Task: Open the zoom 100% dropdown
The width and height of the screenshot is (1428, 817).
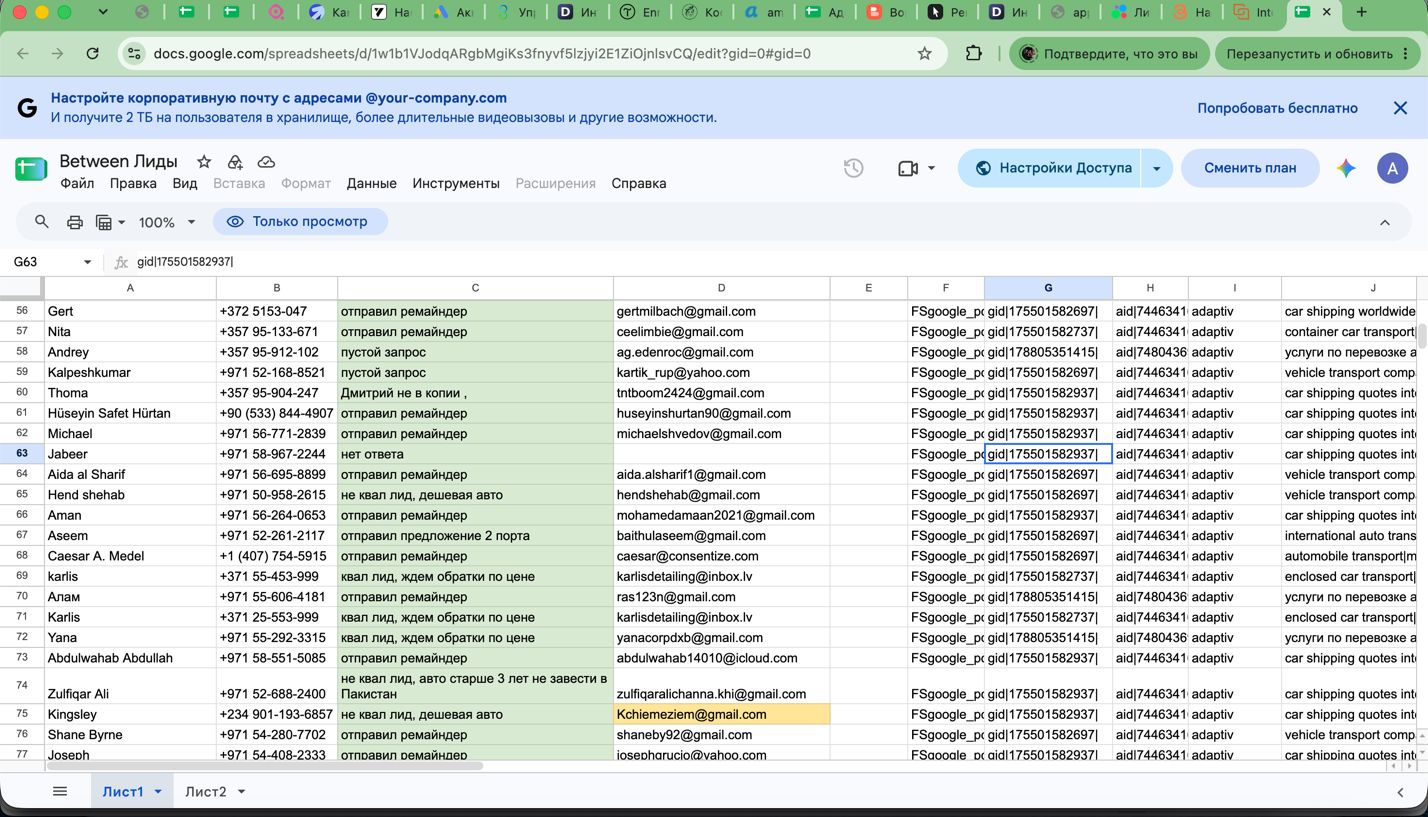Action: (x=167, y=222)
